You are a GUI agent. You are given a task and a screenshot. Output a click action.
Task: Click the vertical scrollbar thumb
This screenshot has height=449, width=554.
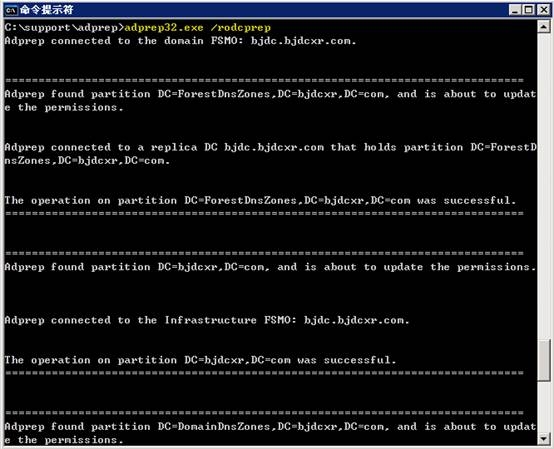point(544,360)
